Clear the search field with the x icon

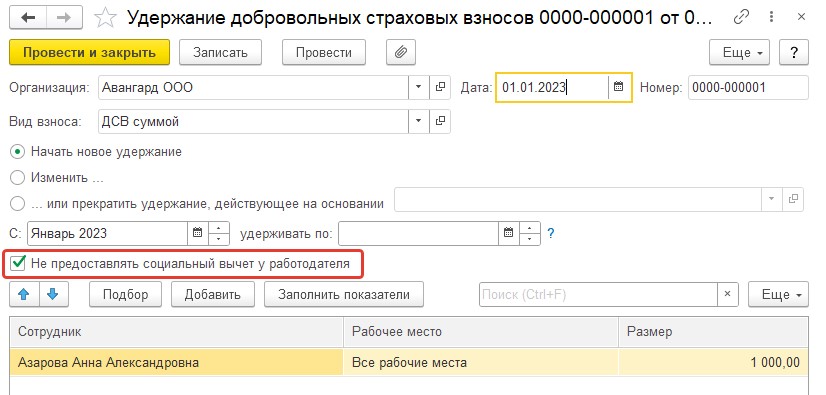[728, 294]
